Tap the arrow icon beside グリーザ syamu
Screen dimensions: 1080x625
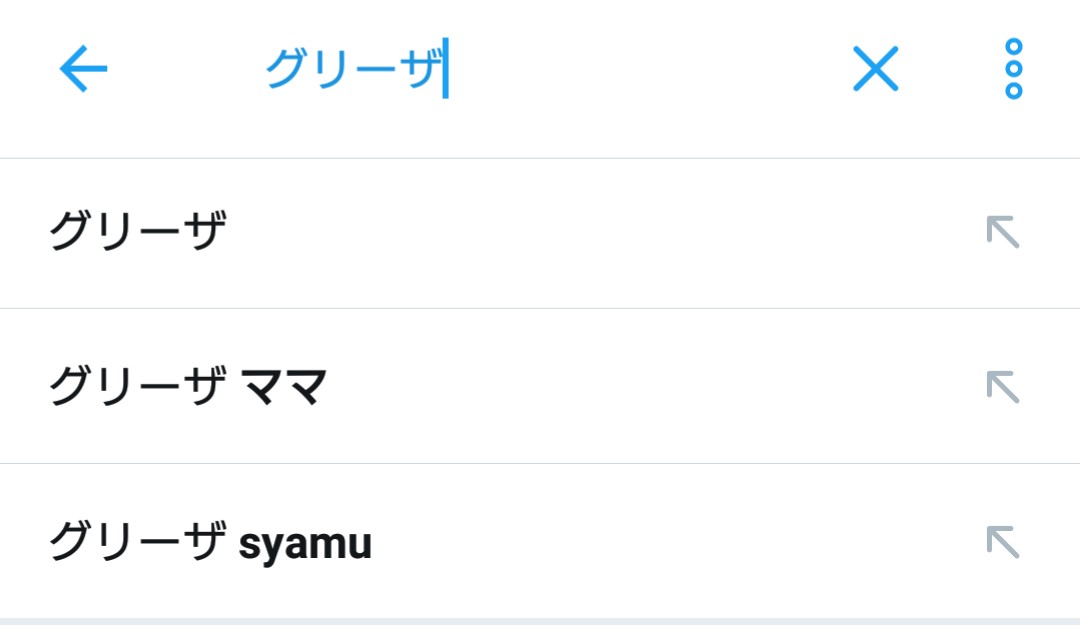click(1002, 541)
